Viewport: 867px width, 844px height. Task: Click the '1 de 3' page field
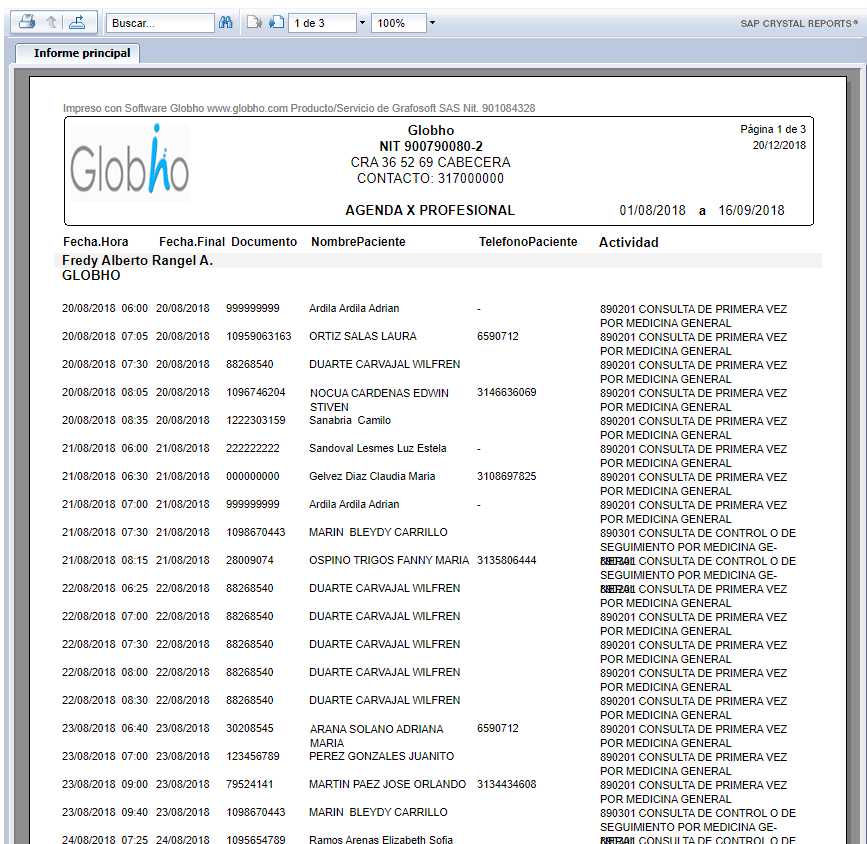pyautogui.click(x=321, y=23)
